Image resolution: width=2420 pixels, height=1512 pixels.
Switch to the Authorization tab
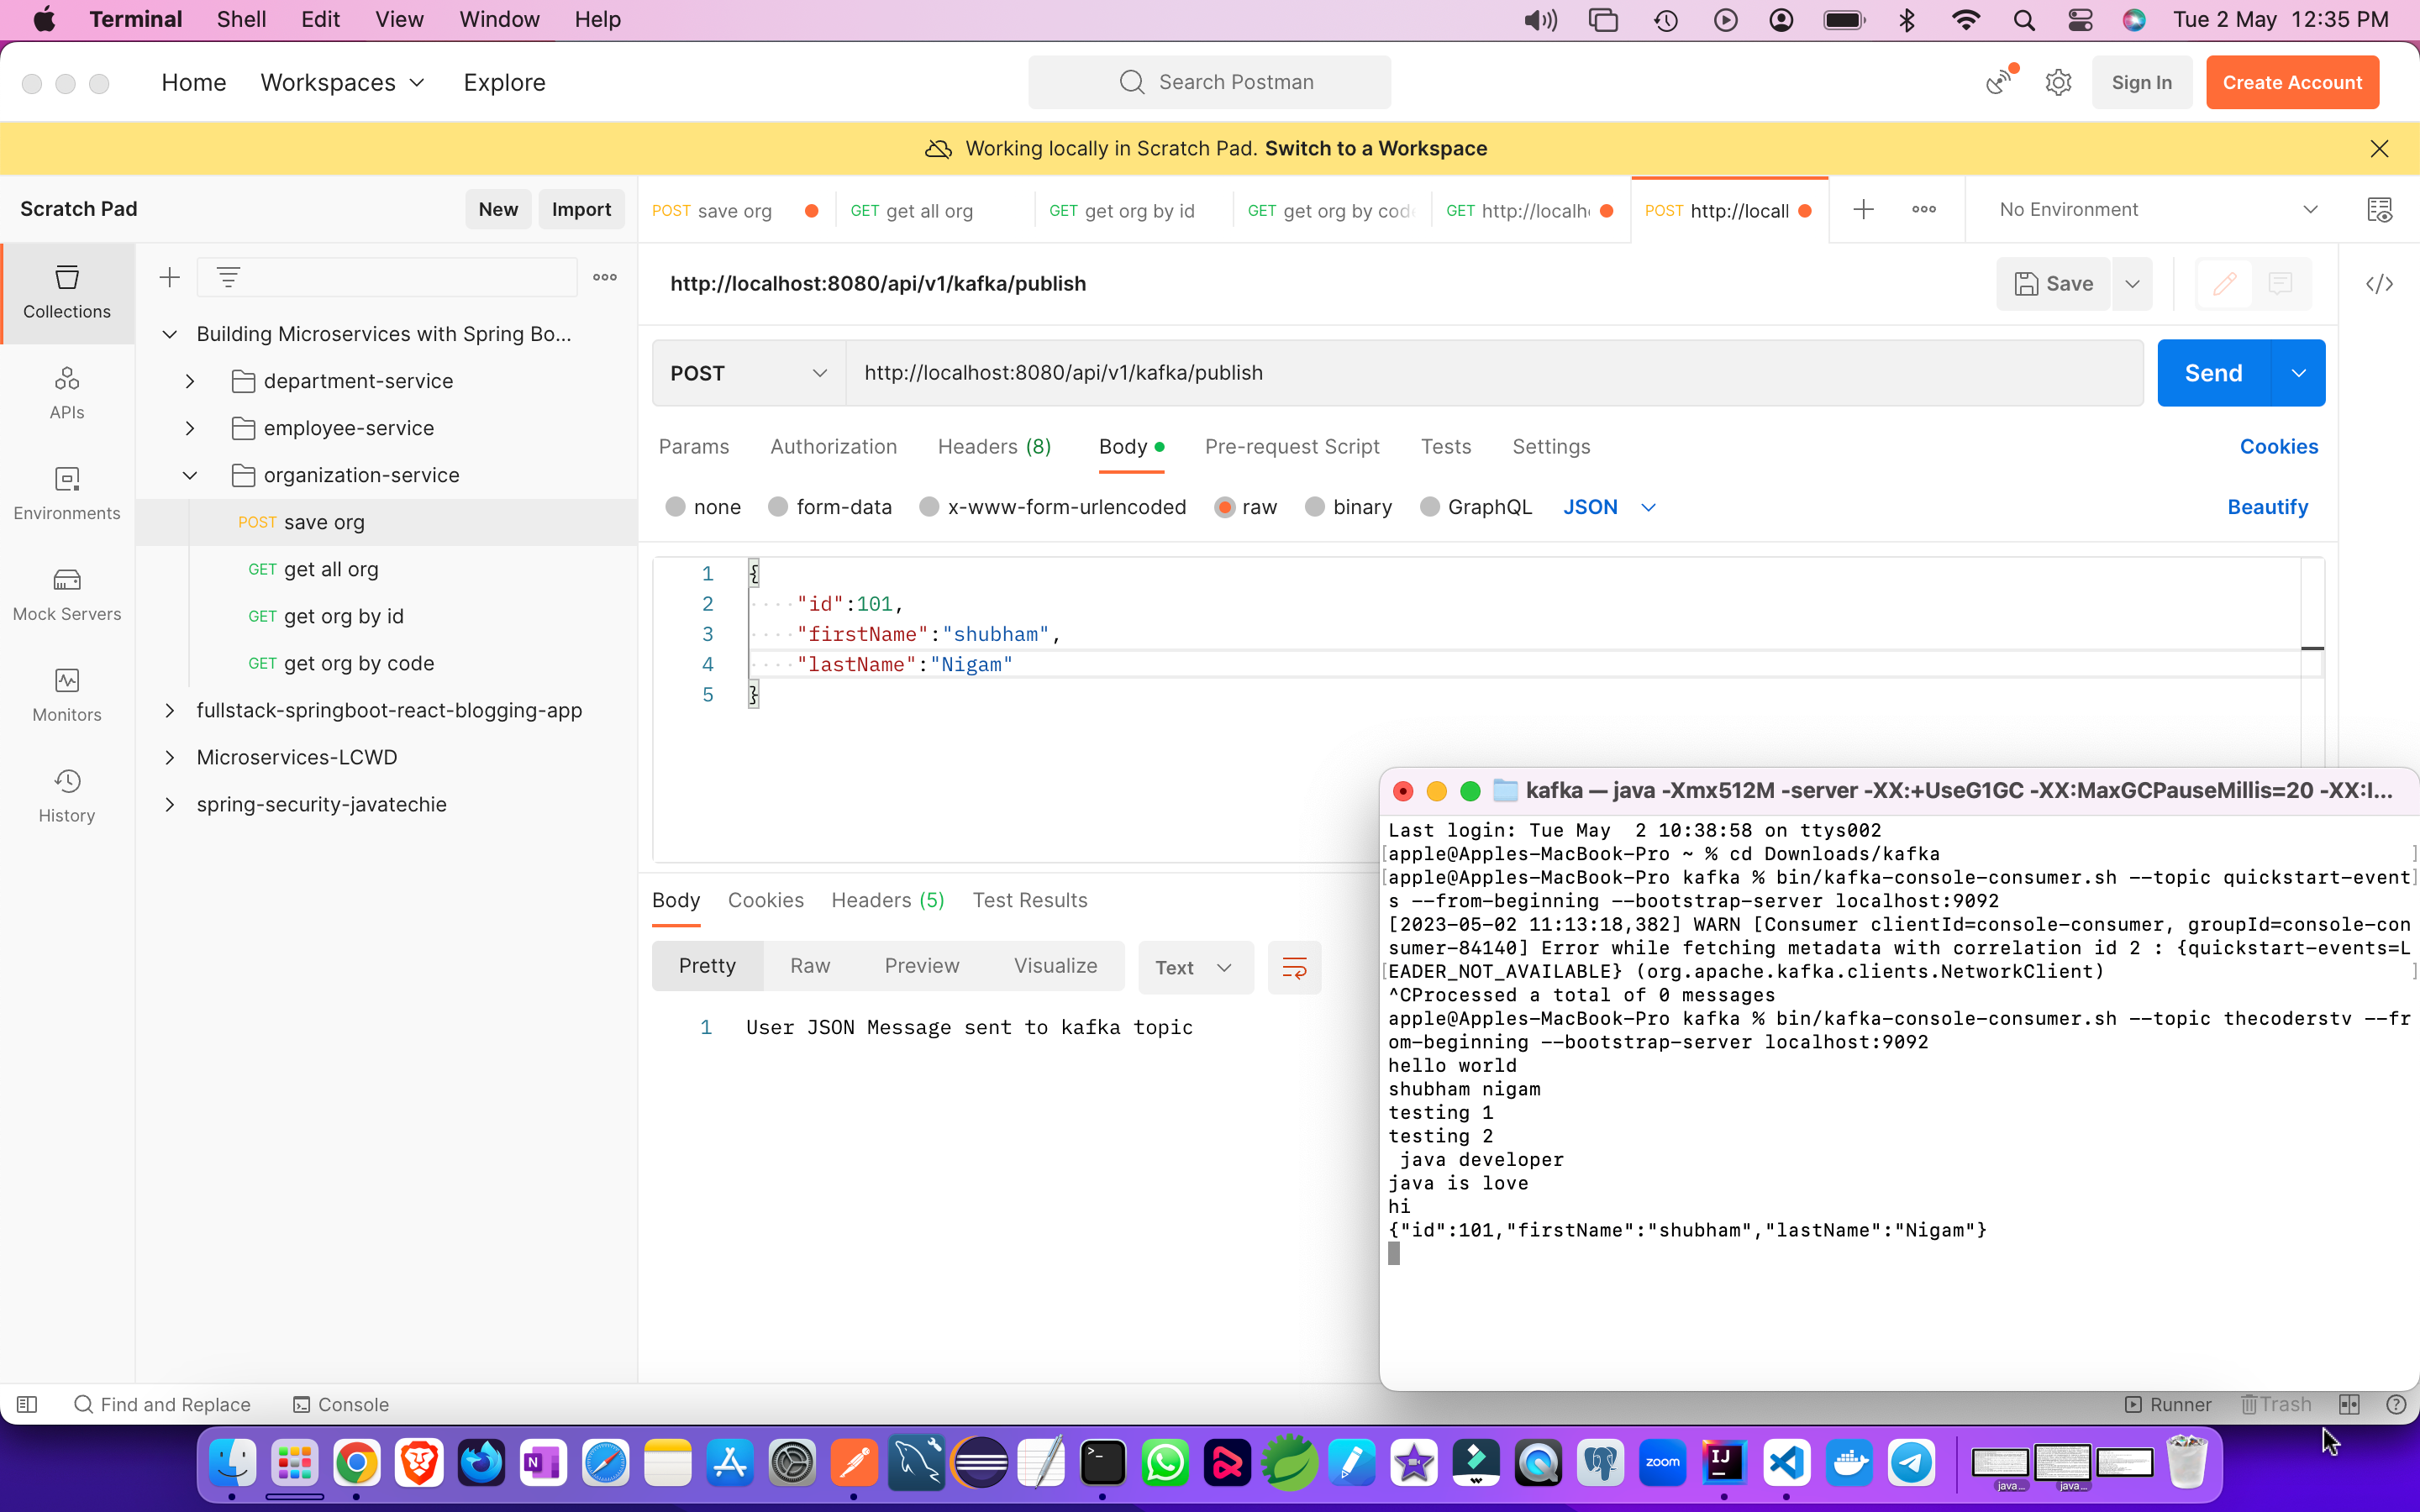pos(833,447)
